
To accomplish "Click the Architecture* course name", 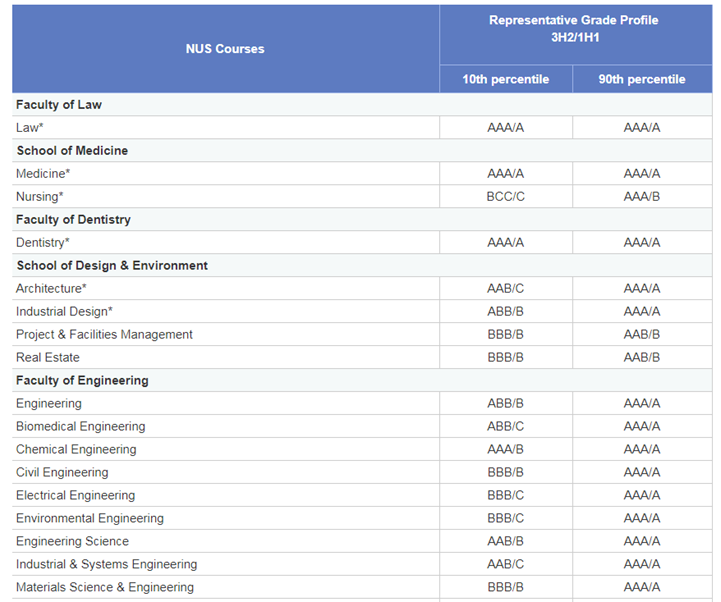I will point(51,288).
